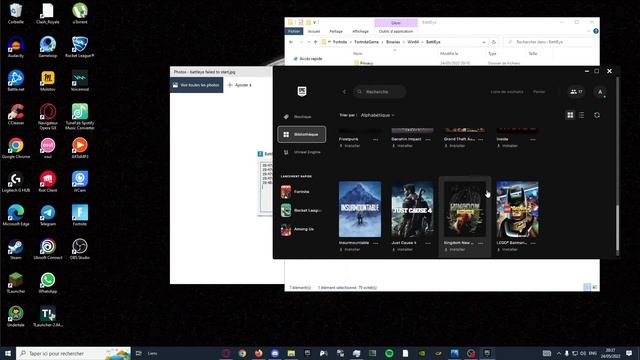
Task: Select 'Accès rapide' in Explorer navigation pane
Action: [x=308, y=59]
